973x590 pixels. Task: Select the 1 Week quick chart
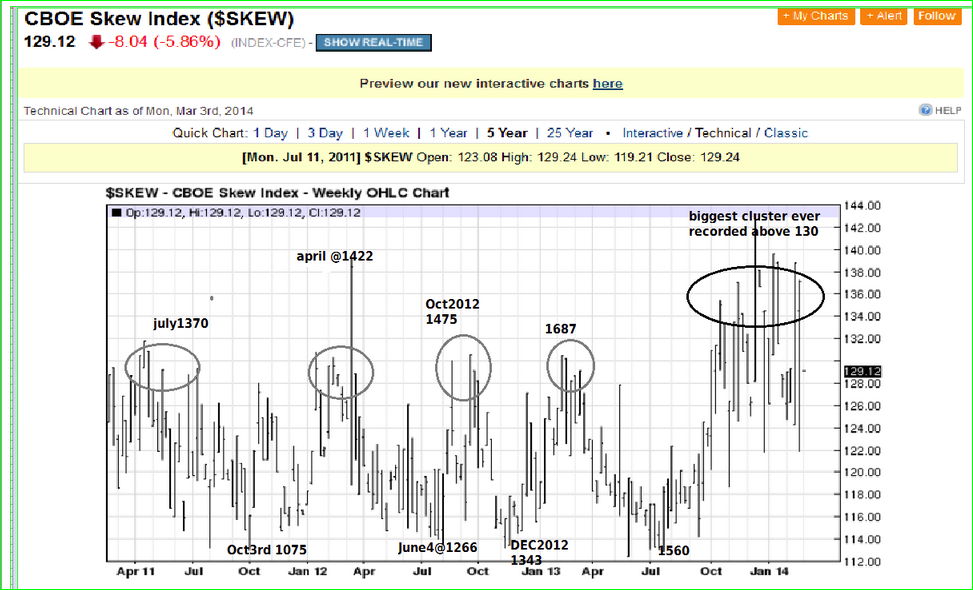[386, 133]
